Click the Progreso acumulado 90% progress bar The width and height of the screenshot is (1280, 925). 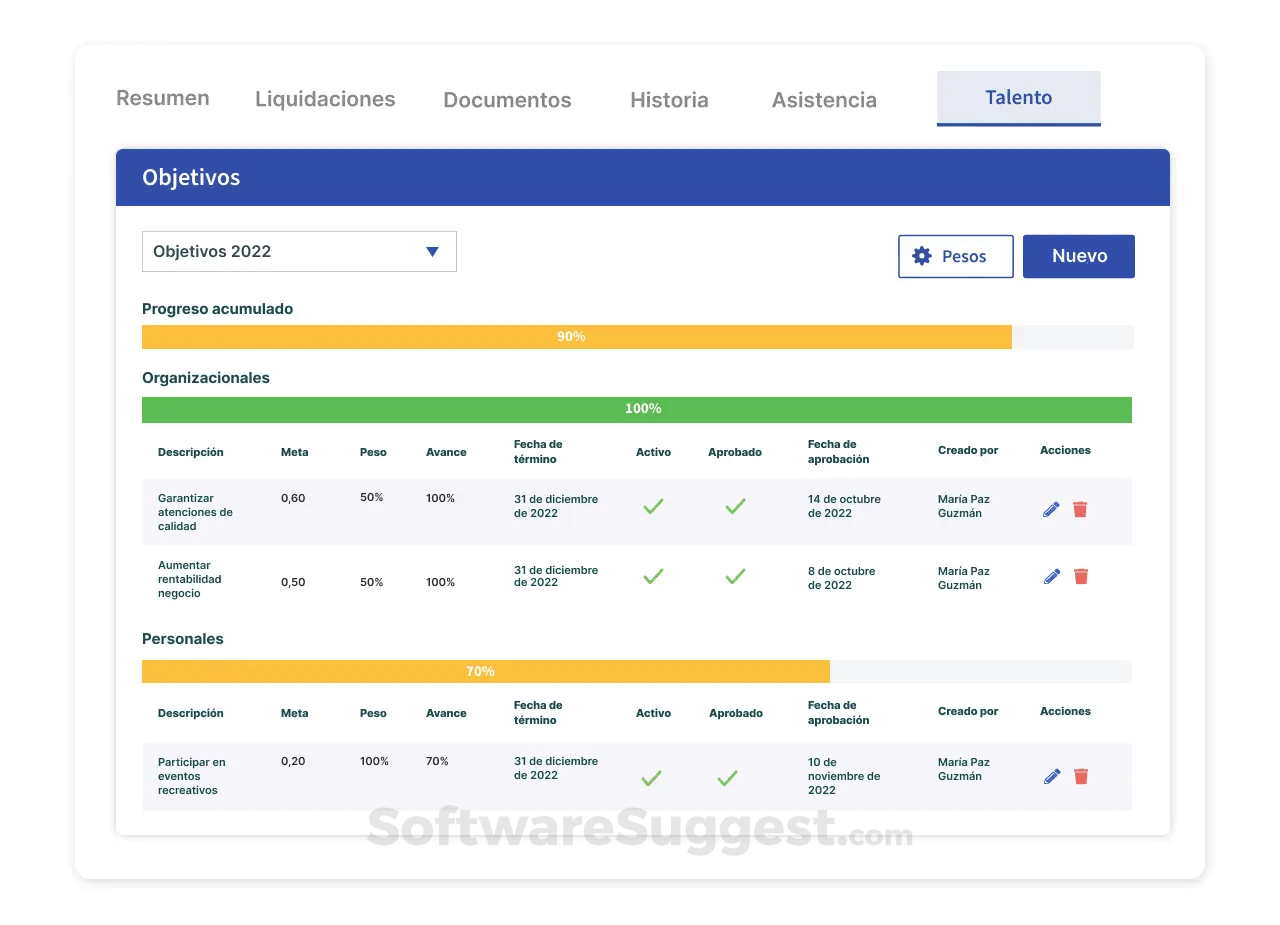coord(638,337)
